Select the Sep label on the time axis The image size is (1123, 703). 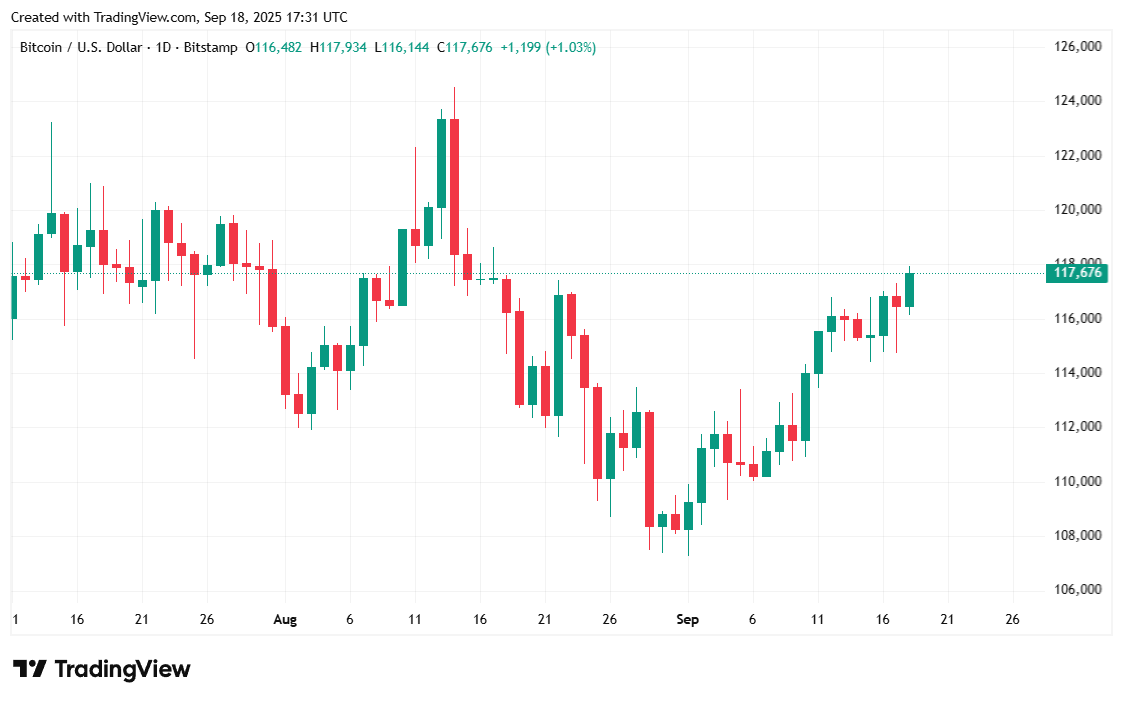click(x=687, y=620)
